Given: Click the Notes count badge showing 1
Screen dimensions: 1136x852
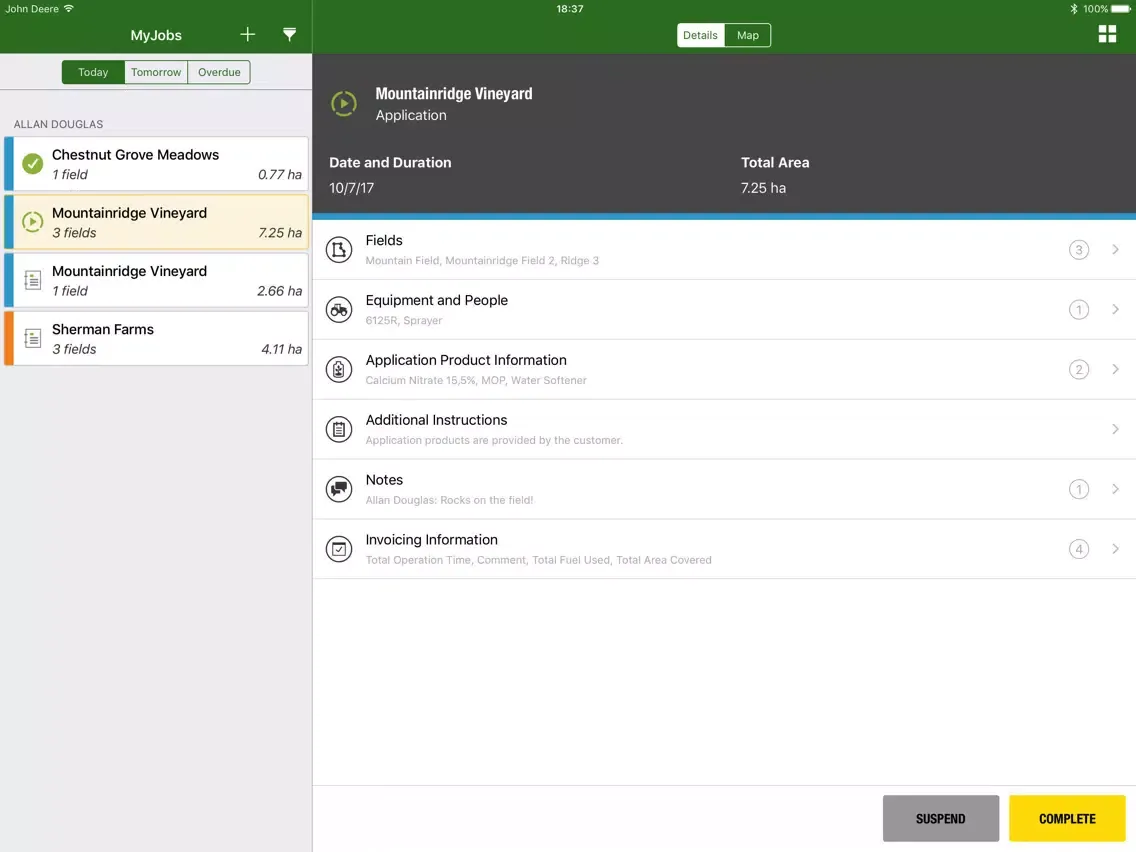Looking at the screenshot, I should (x=1079, y=490).
